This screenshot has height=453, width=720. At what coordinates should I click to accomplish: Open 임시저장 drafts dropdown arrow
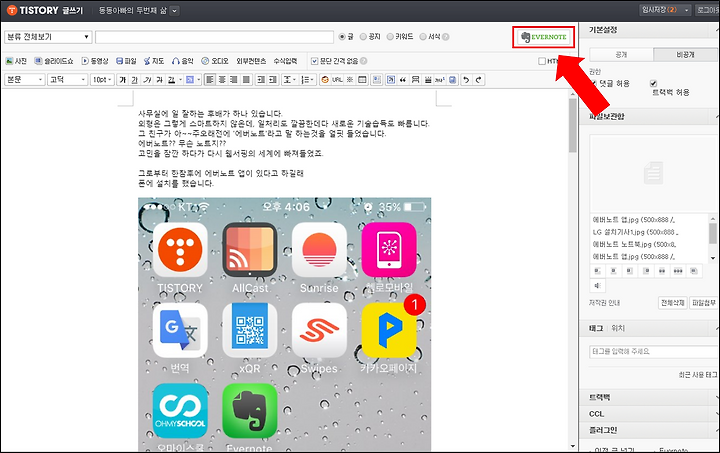point(686,10)
